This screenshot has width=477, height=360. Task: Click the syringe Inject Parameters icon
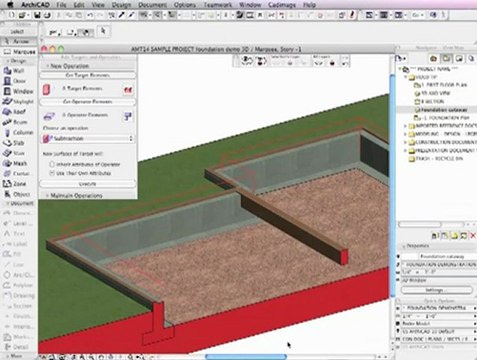point(131,15)
